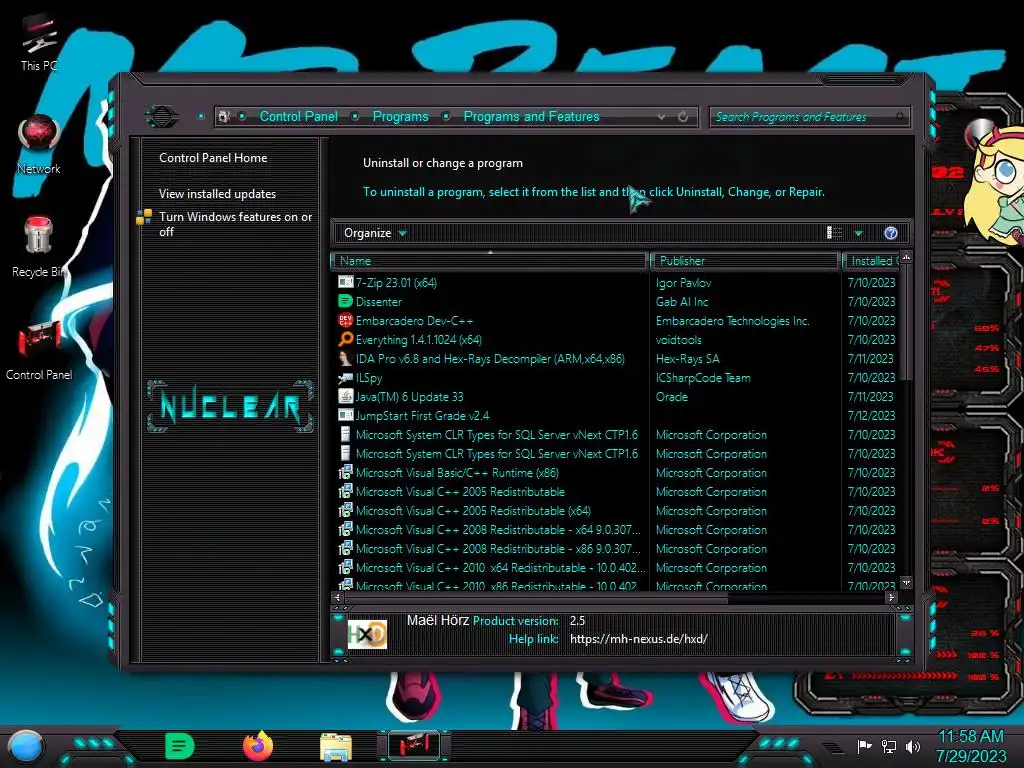This screenshot has height=768, width=1024.
Task: Click the back navigation orb in window
Action: click(x=161, y=117)
